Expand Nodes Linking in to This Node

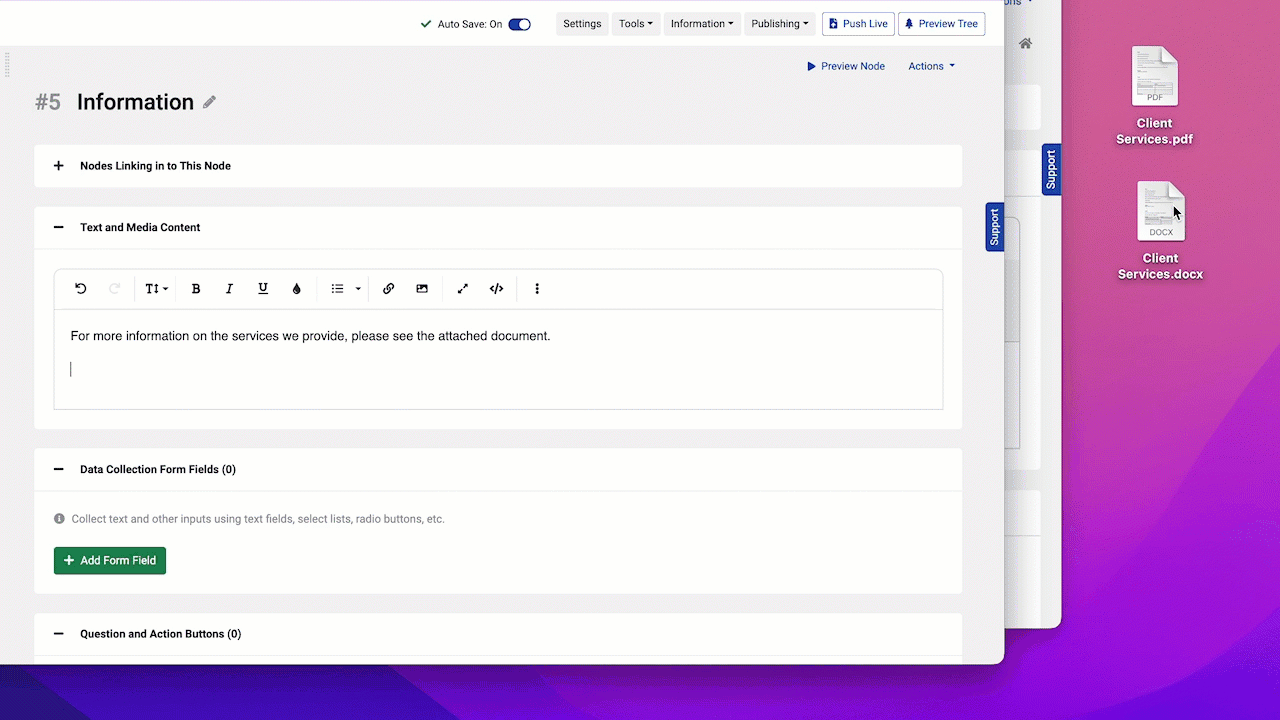tap(59, 166)
